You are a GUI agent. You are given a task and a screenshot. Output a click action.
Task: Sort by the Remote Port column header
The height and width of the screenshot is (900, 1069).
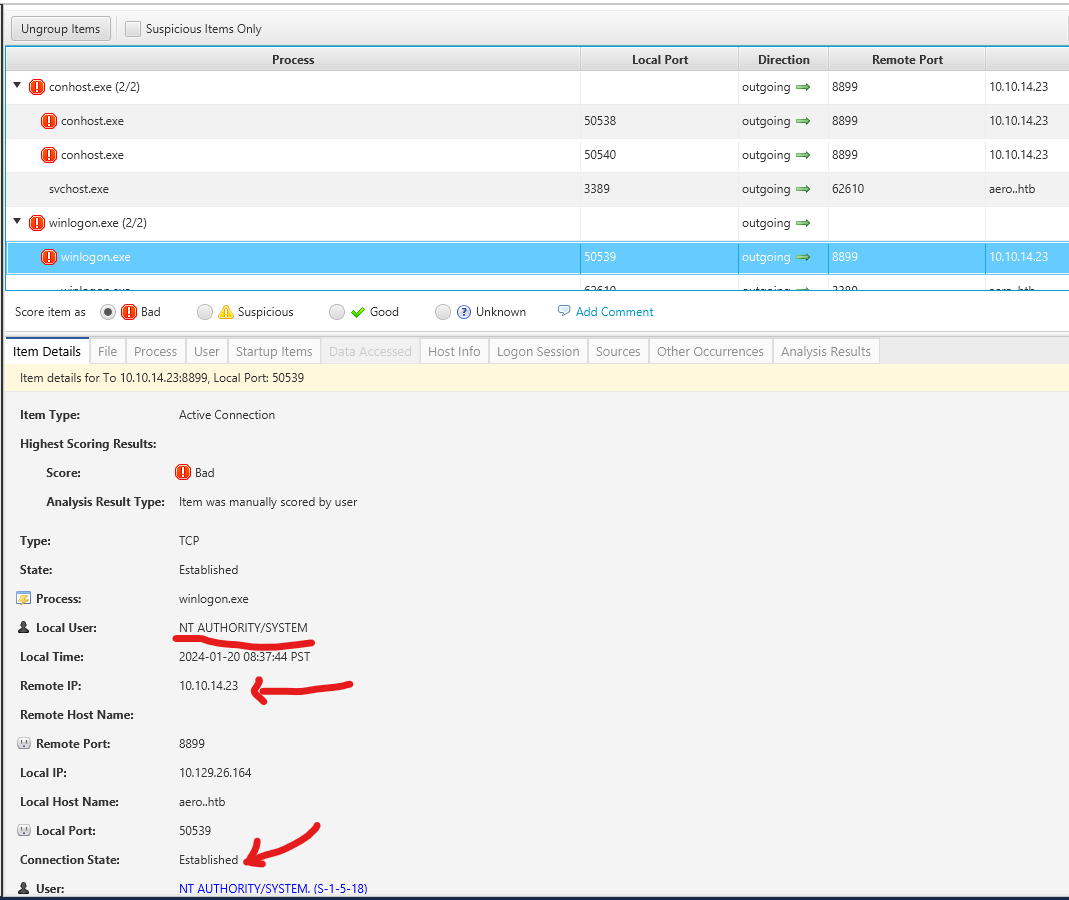coord(906,60)
